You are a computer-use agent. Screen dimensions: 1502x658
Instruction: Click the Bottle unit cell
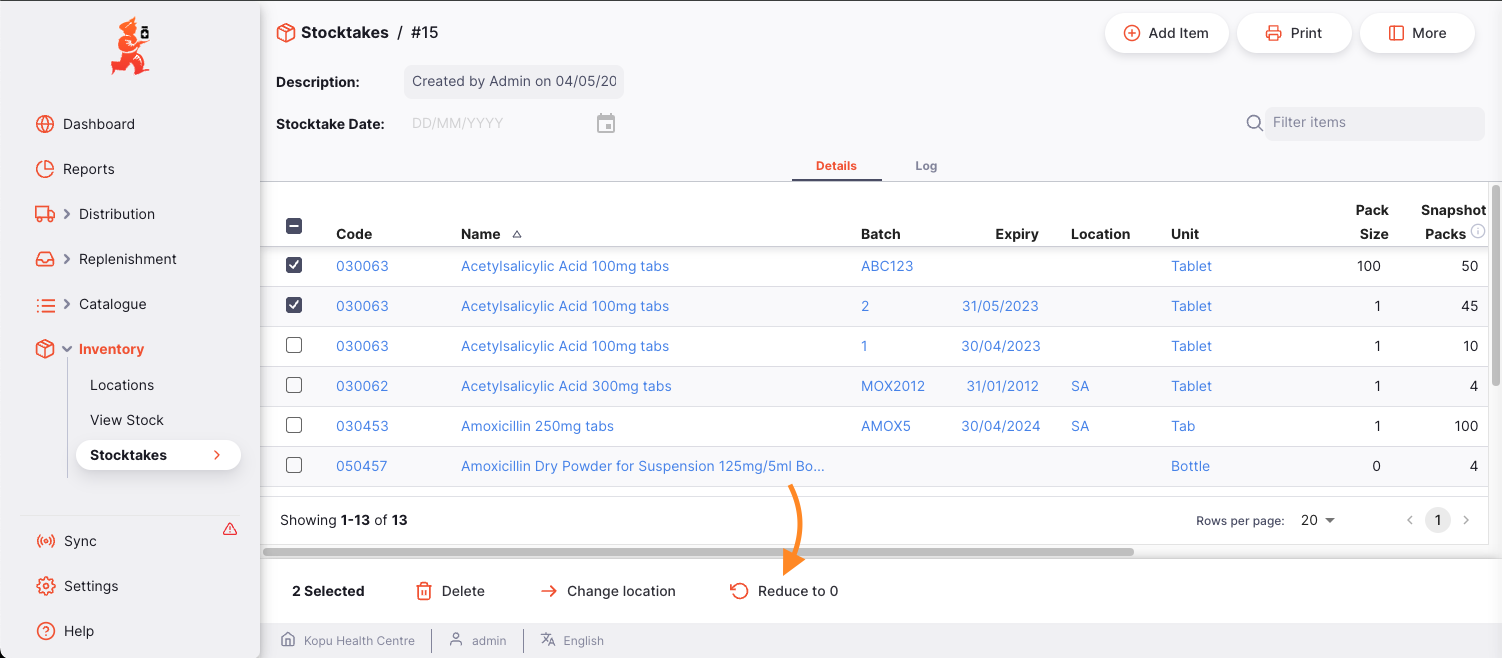click(1190, 466)
